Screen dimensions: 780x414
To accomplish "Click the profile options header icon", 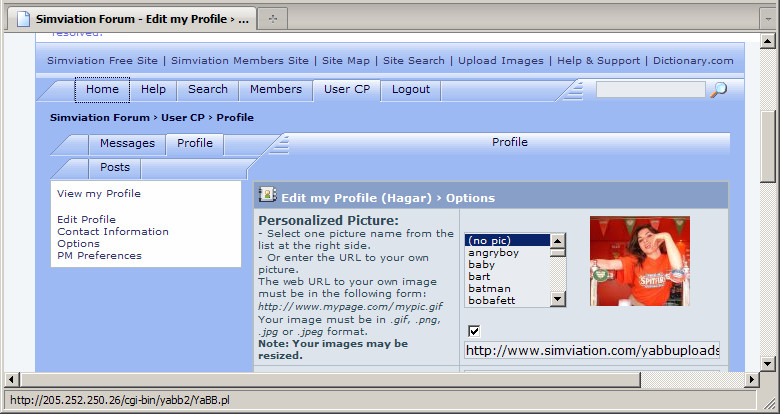I will (x=267, y=195).
